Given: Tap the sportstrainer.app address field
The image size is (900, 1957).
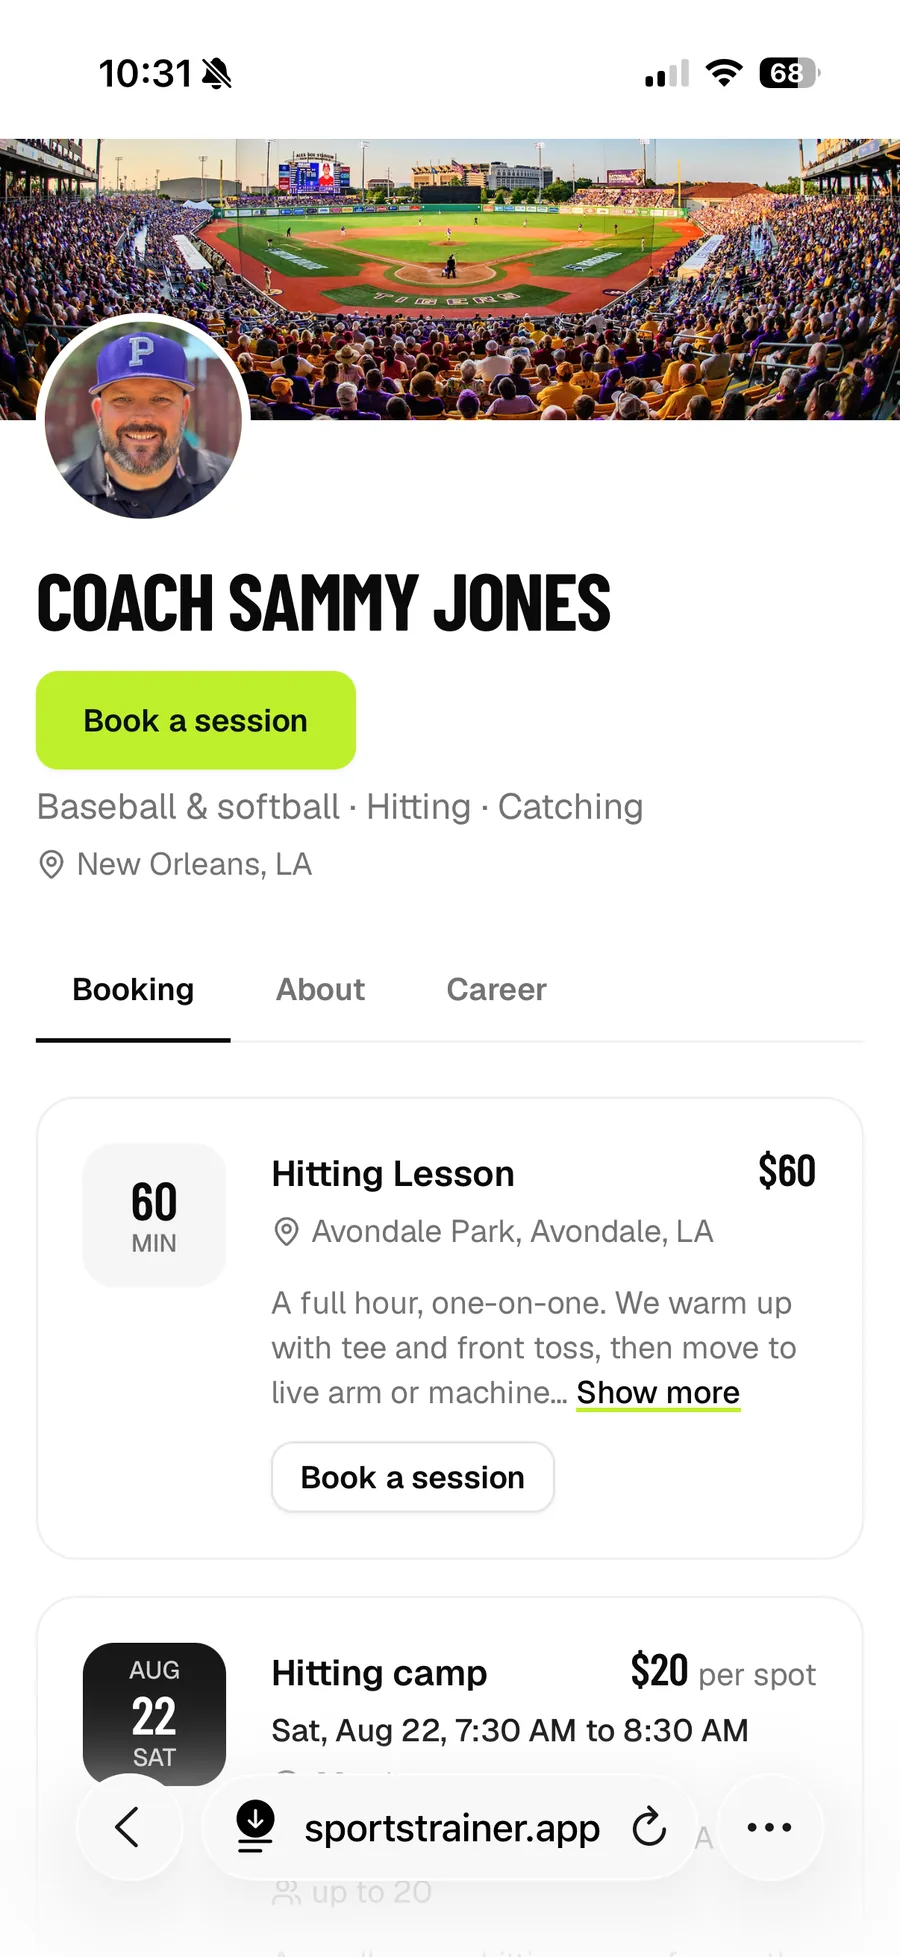Looking at the screenshot, I should 450,1827.
